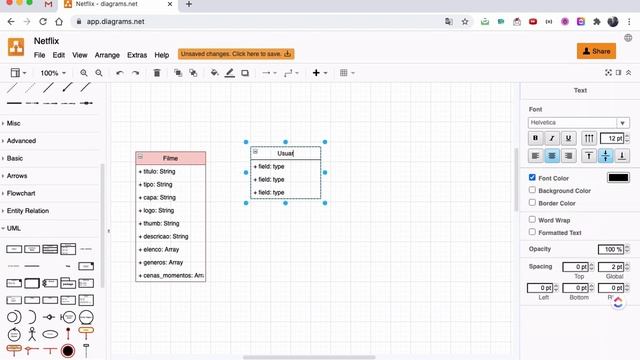Collapse the Filme class with its toggle
Viewport: 640px width, 360px height.
140,157
